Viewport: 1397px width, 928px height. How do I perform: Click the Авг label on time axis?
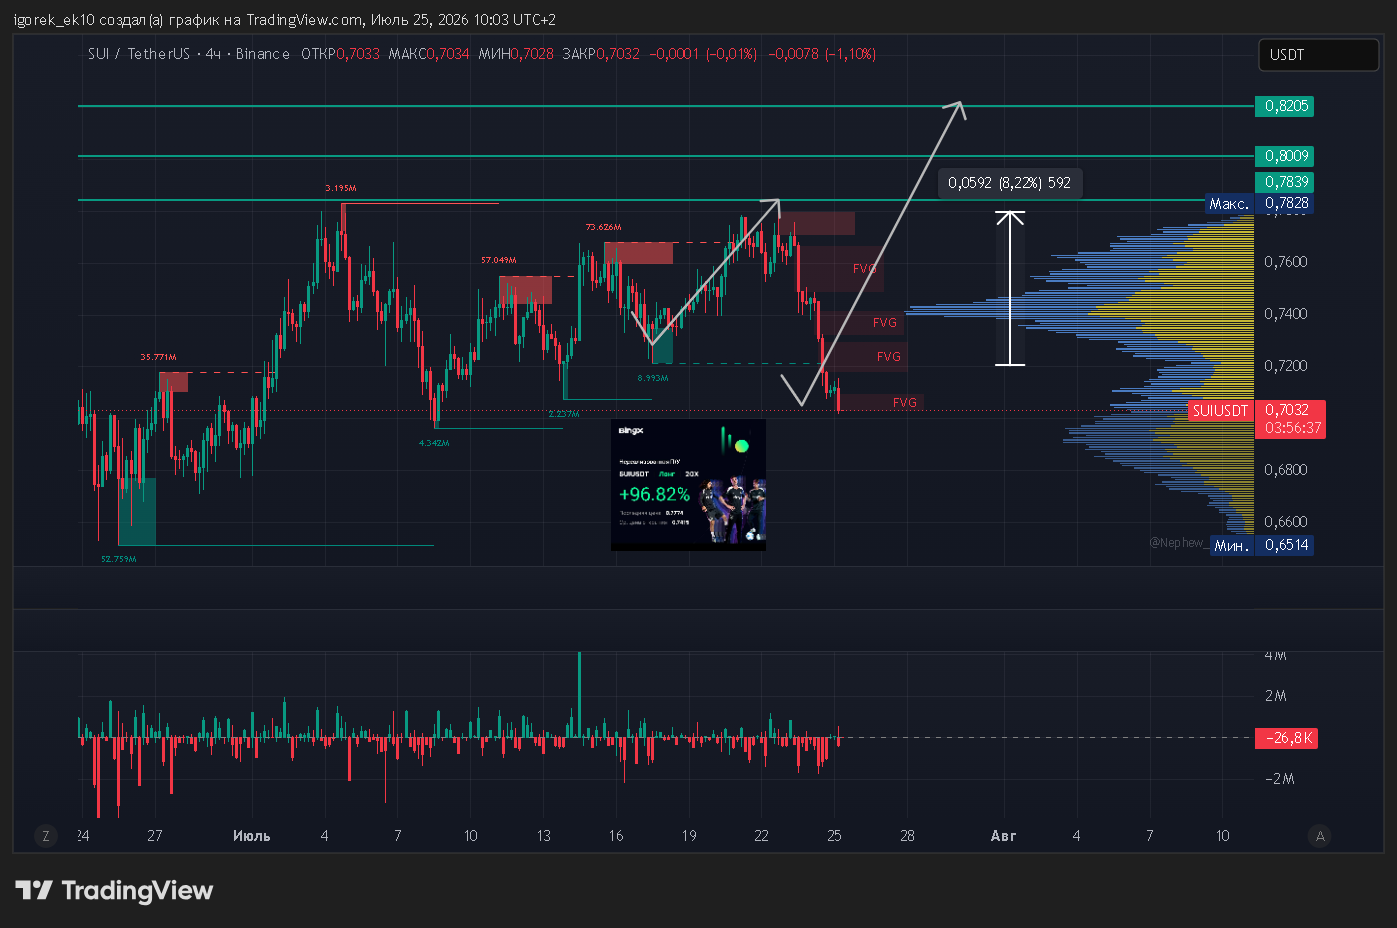click(x=1003, y=836)
